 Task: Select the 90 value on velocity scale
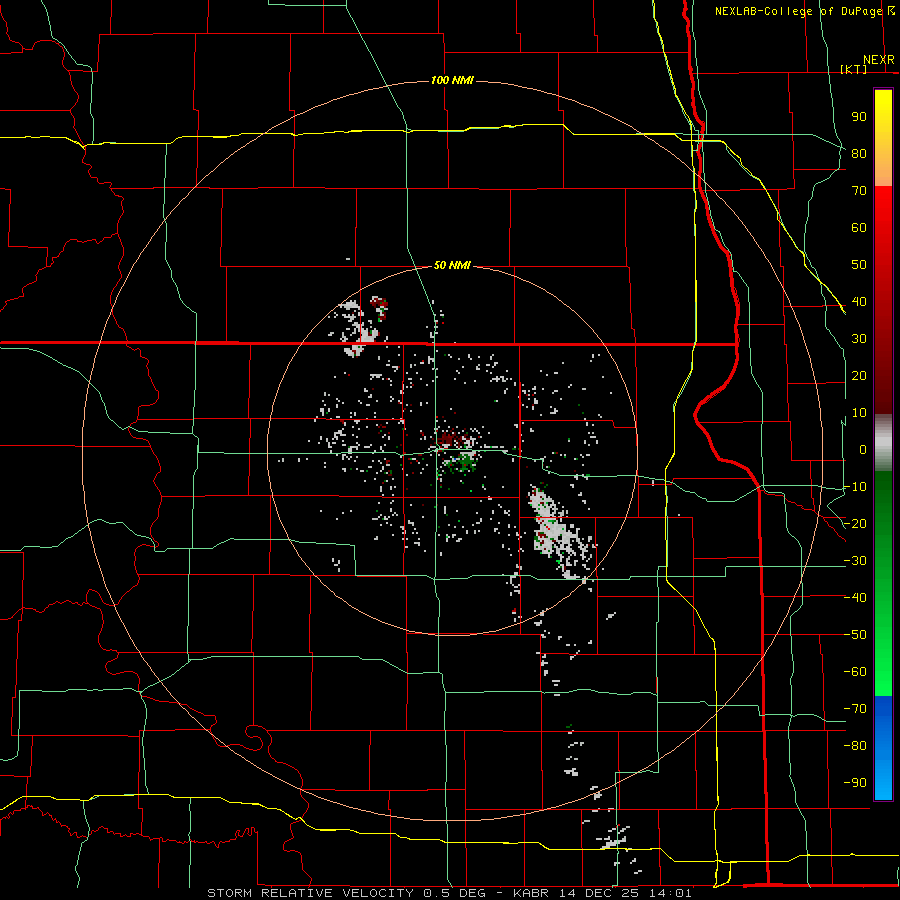coord(859,117)
